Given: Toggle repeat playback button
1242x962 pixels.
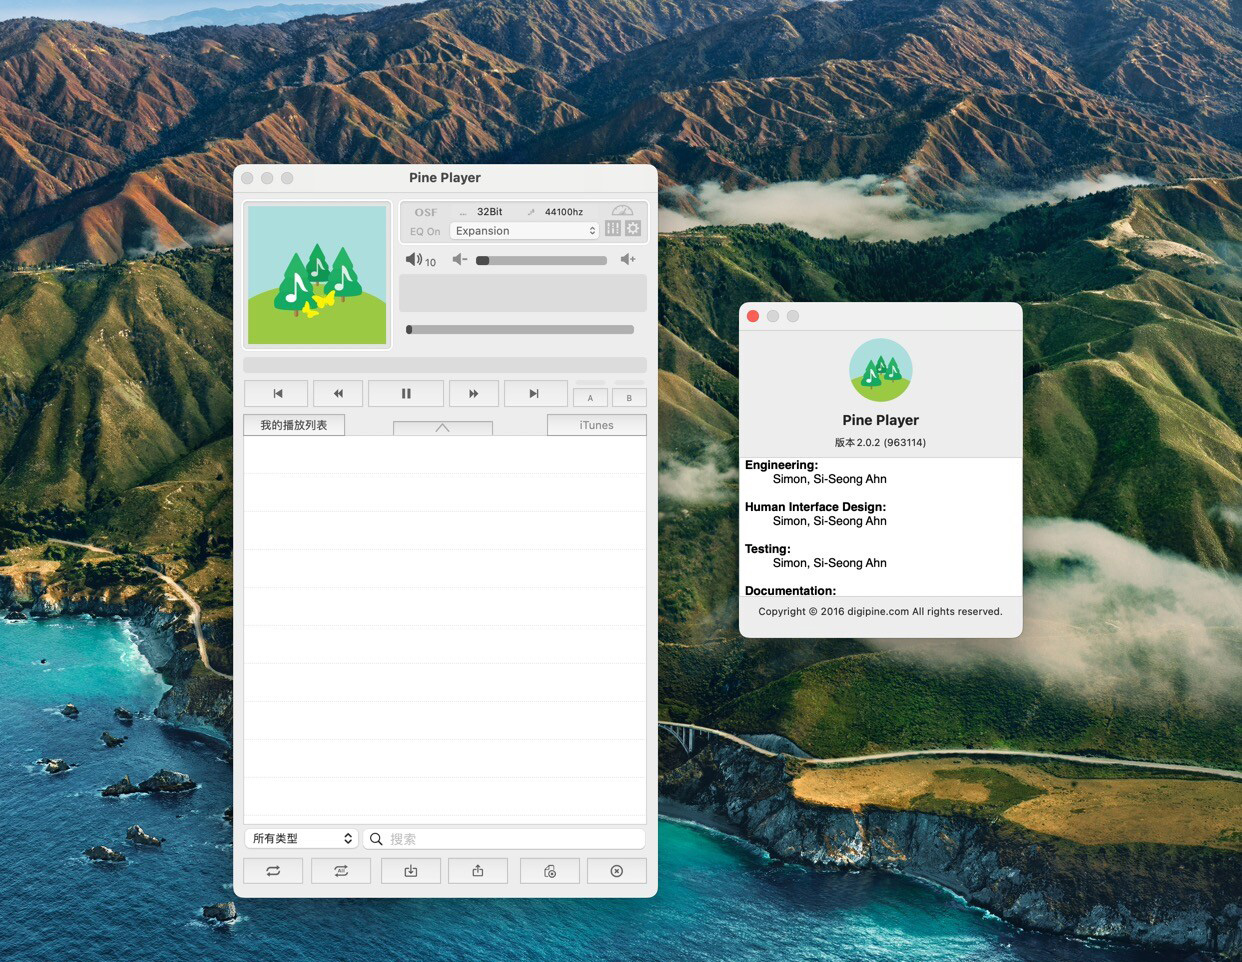Looking at the screenshot, I should 273,871.
